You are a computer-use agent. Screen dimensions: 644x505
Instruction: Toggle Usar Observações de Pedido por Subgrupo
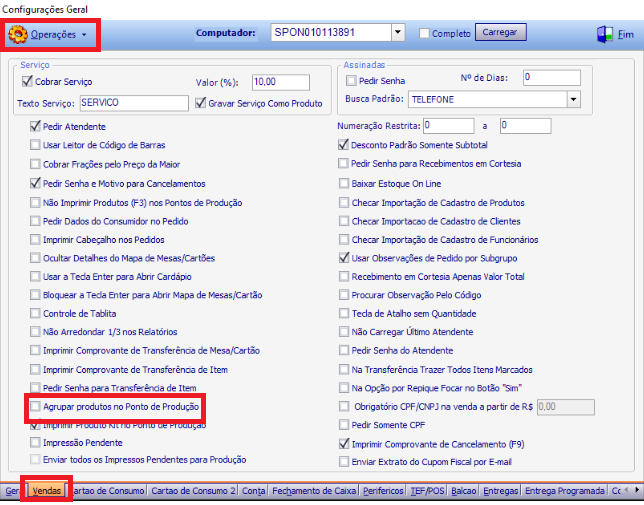coord(344,258)
